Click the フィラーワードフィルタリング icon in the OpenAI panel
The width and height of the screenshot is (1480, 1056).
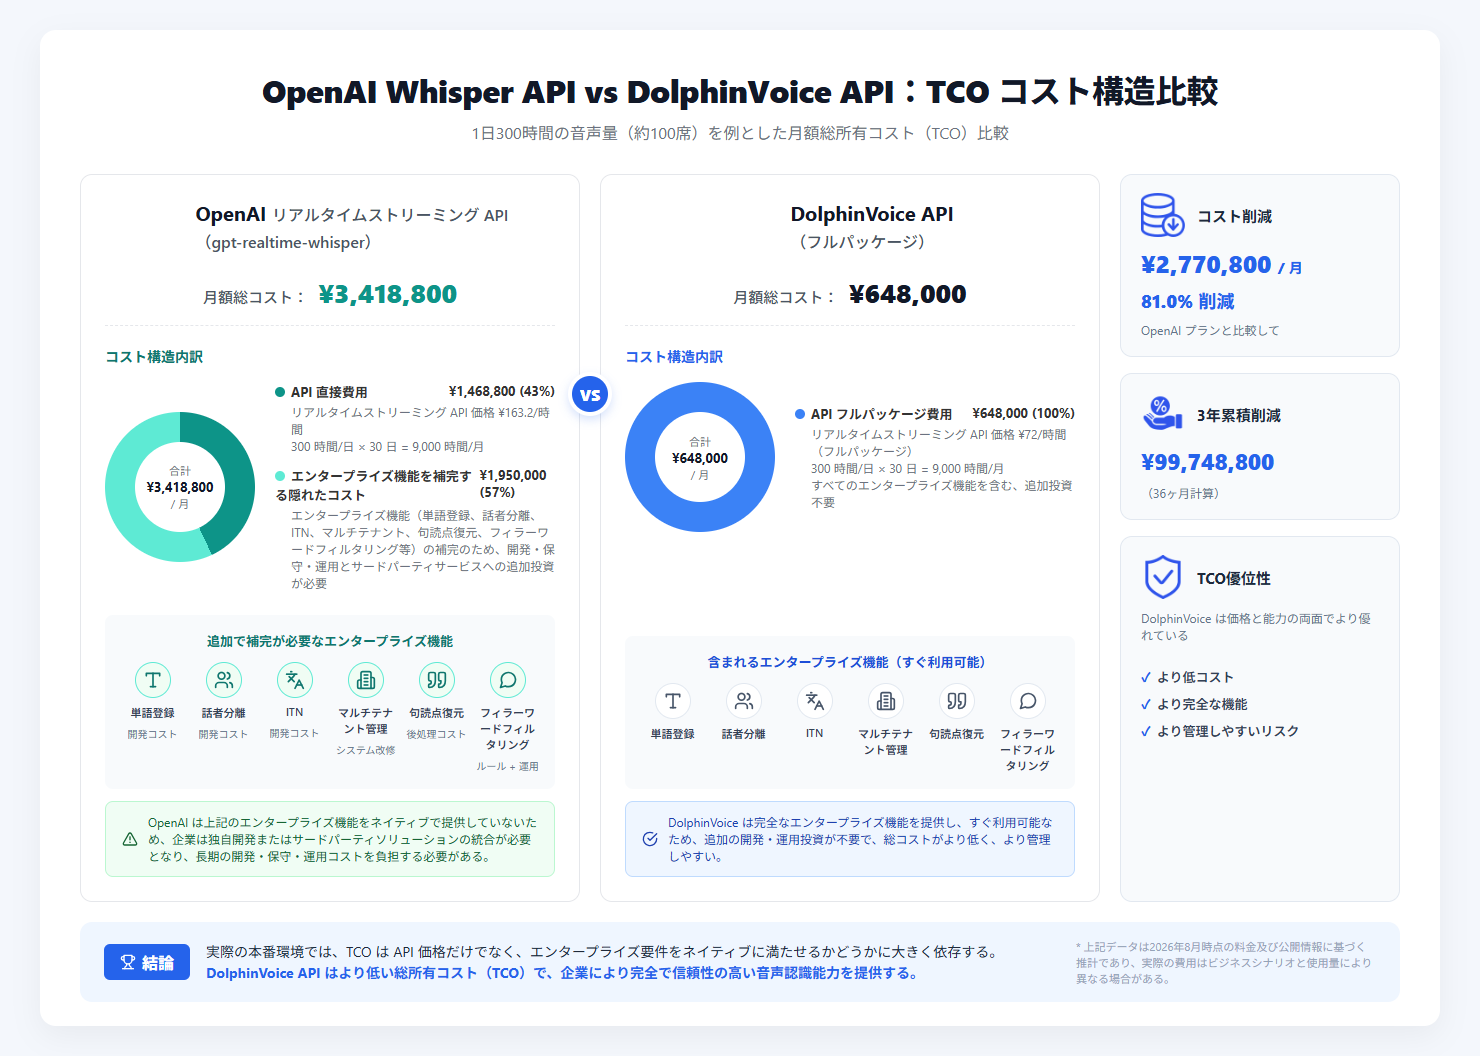point(508,680)
